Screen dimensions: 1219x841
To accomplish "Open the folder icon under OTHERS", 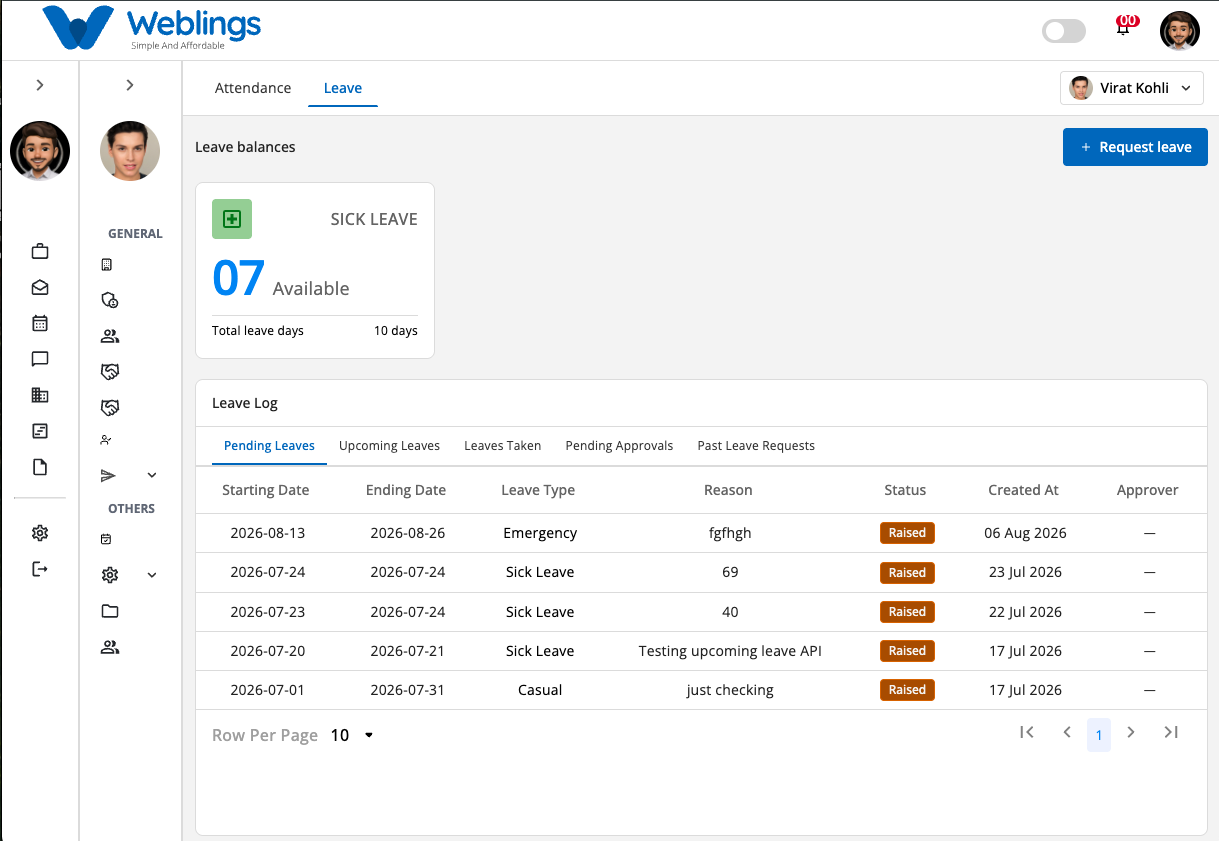I will pos(110,611).
